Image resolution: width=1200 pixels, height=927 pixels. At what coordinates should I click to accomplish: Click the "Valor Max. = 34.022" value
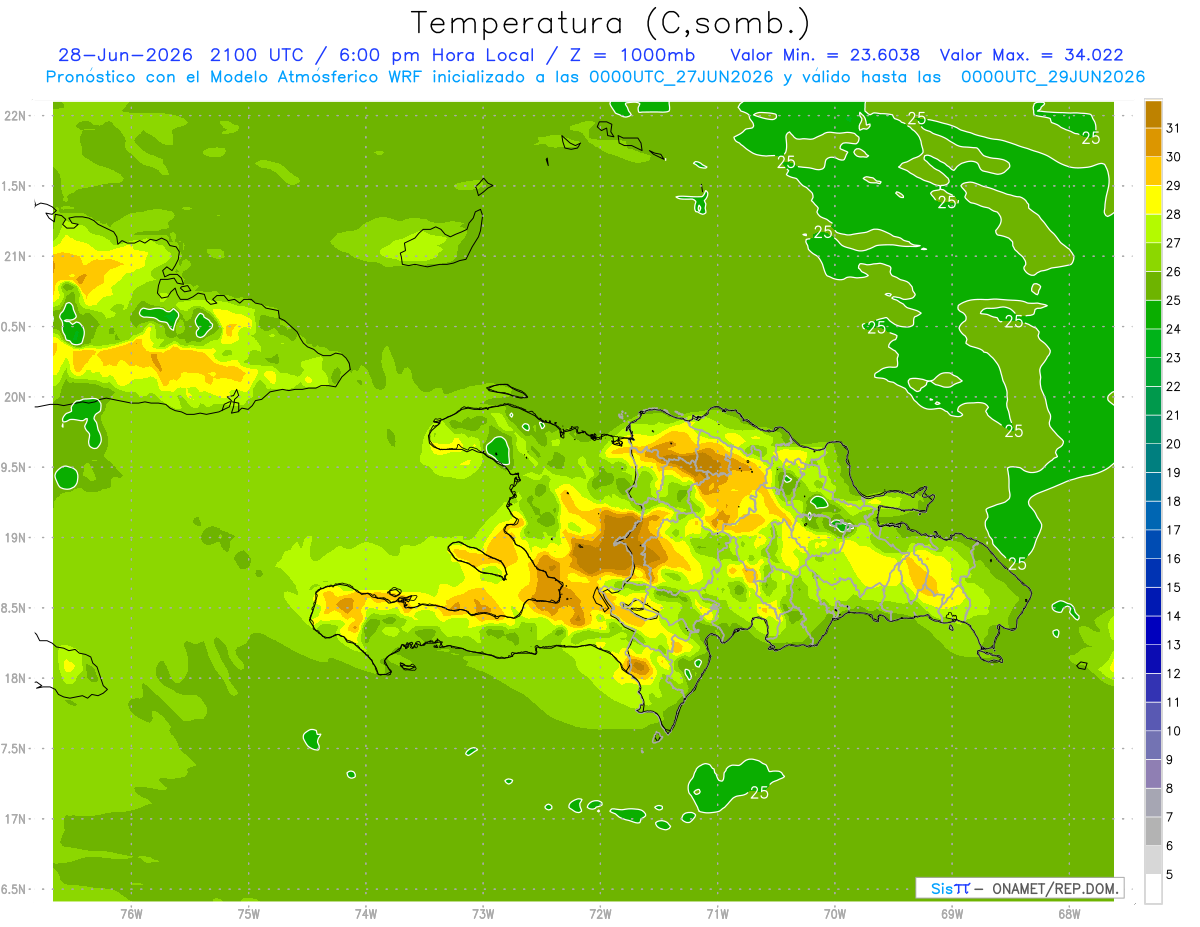[1031, 55]
